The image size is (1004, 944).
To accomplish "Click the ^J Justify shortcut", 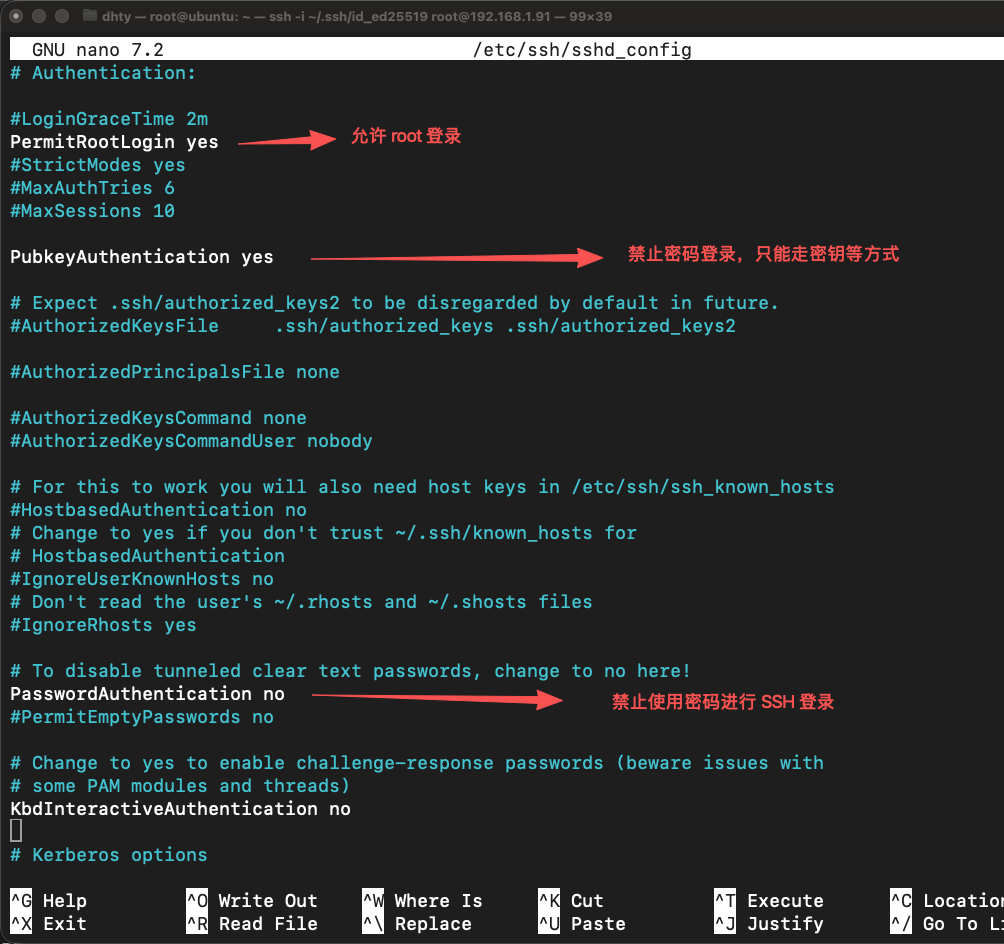I will [768, 924].
